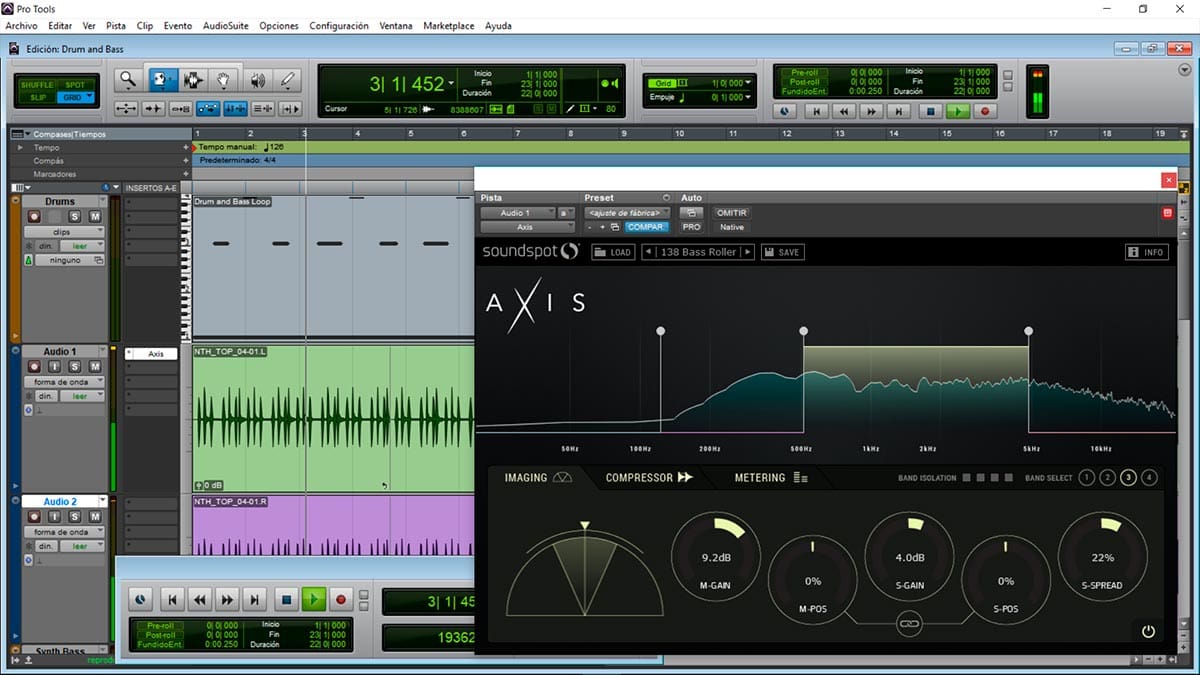Viewport: 1200px width, 675px height.
Task: Click Rewind in the main transport
Action: (x=845, y=112)
